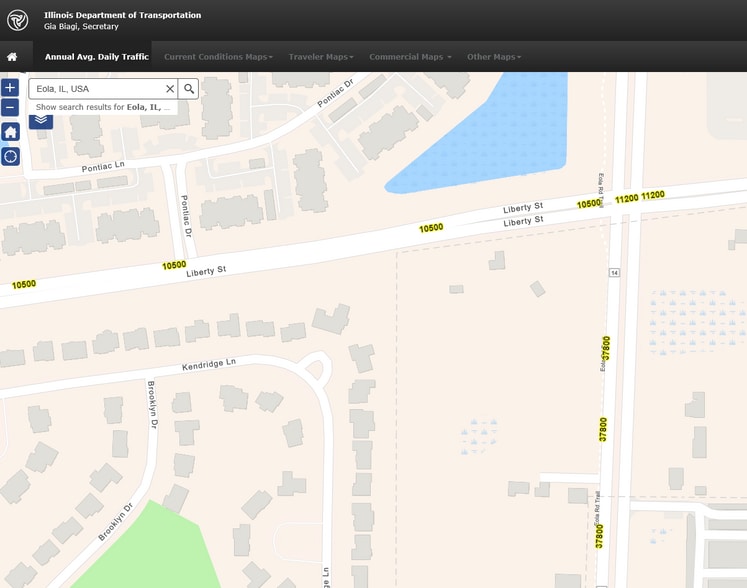Choose the 'Show search results for Eola' suggestion

click(102, 107)
